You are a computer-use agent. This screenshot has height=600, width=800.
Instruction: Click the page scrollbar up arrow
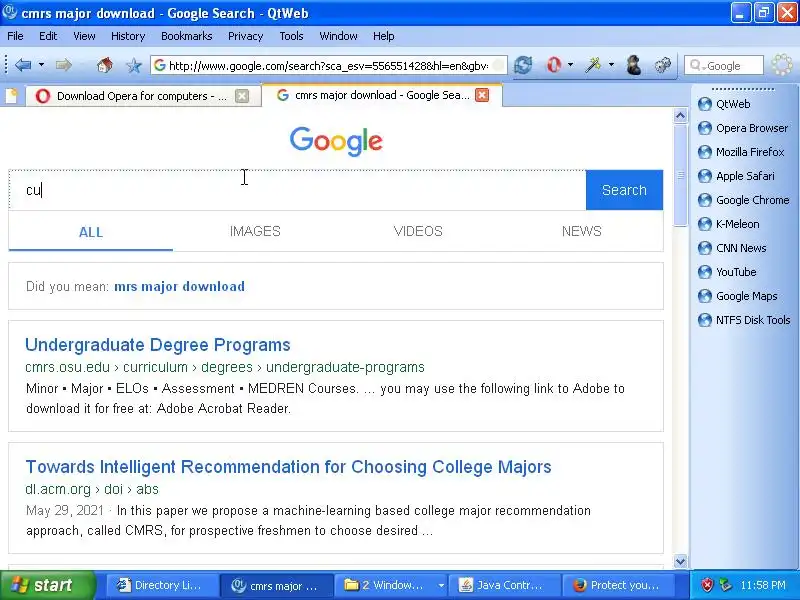[x=680, y=116]
